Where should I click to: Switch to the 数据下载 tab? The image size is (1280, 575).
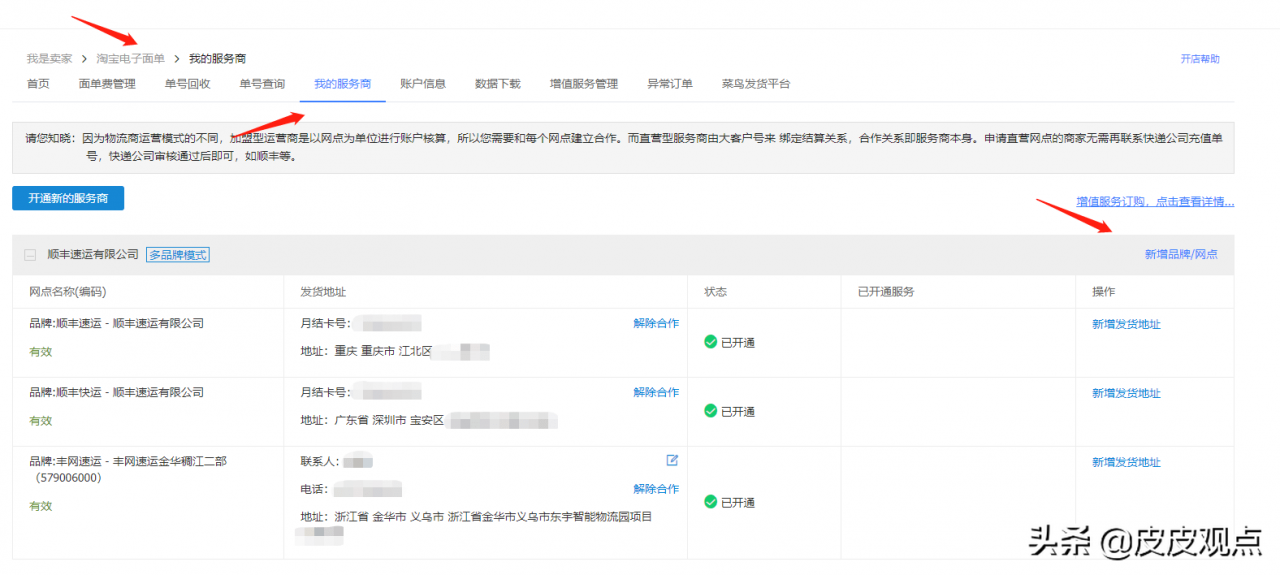[498, 84]
